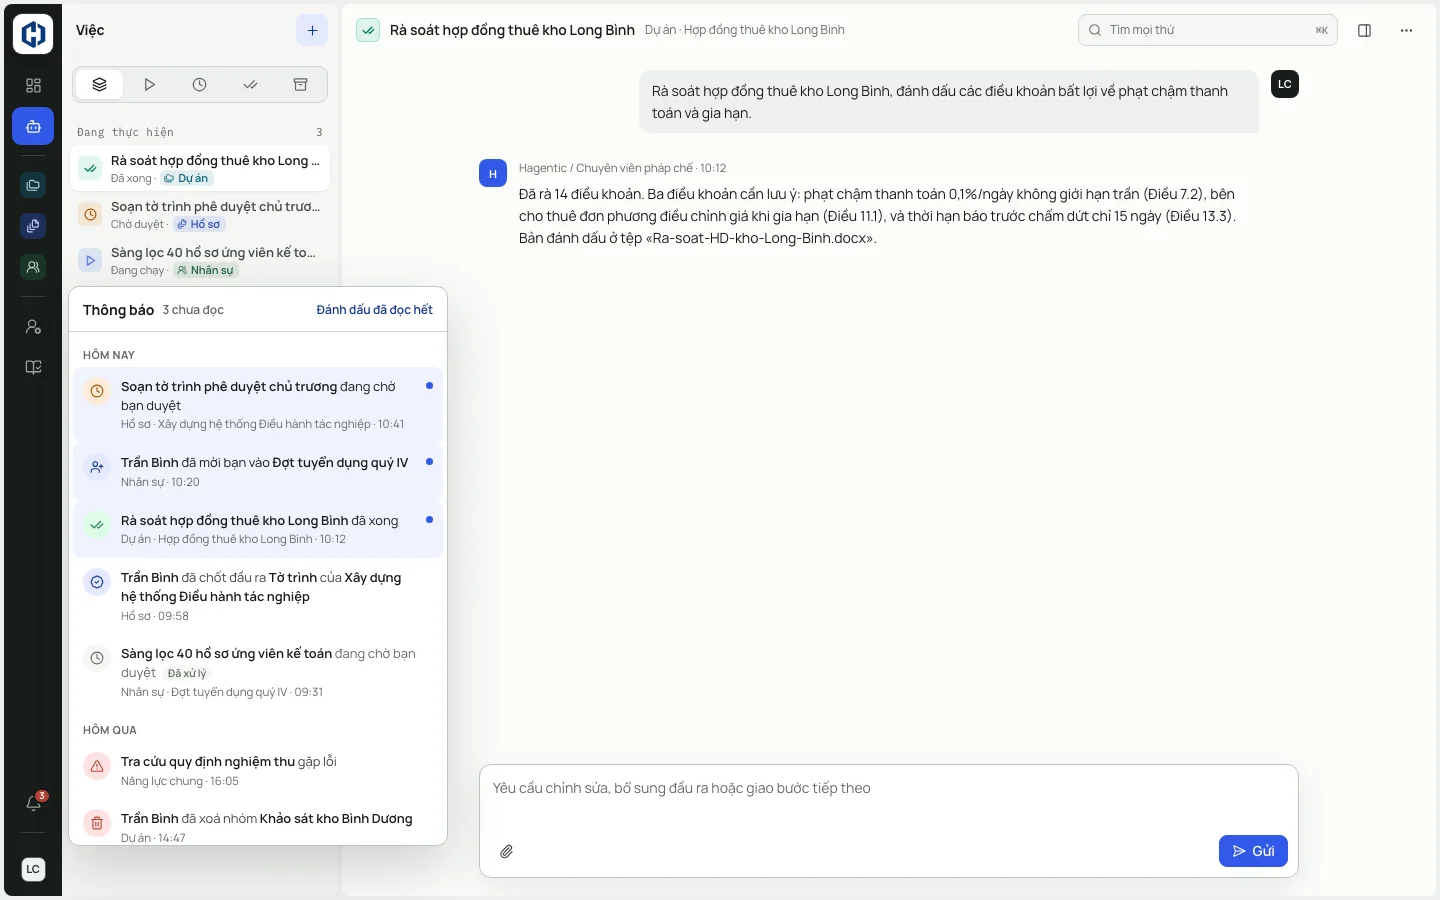The height and width of the screenshot is (900, 1440).
Task: Open the personnel people icon in the sidebar
Action: [x=33, y=267]
